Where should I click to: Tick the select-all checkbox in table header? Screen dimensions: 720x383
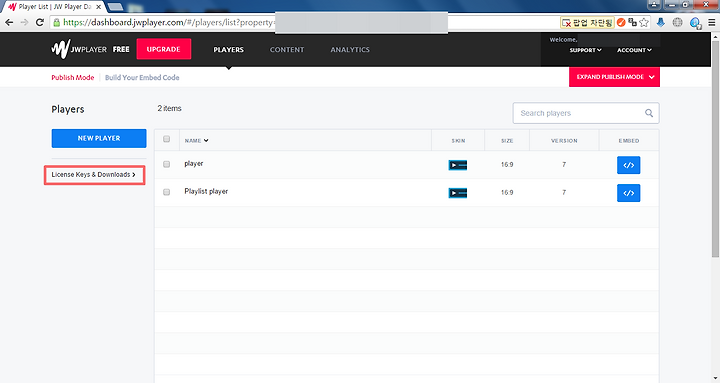(x=166, y=139)
